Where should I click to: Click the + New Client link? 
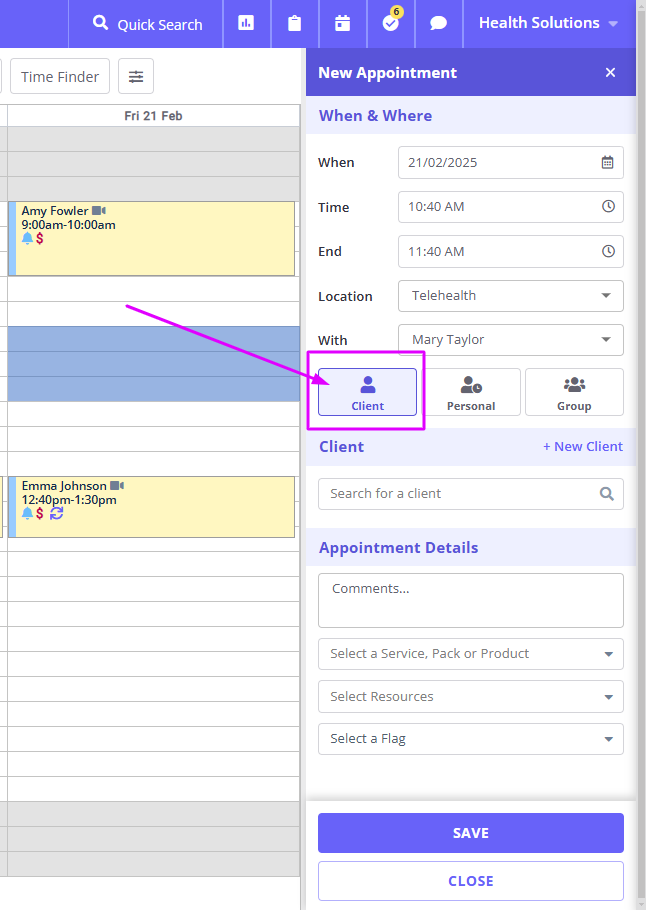(x=582, y=447)
